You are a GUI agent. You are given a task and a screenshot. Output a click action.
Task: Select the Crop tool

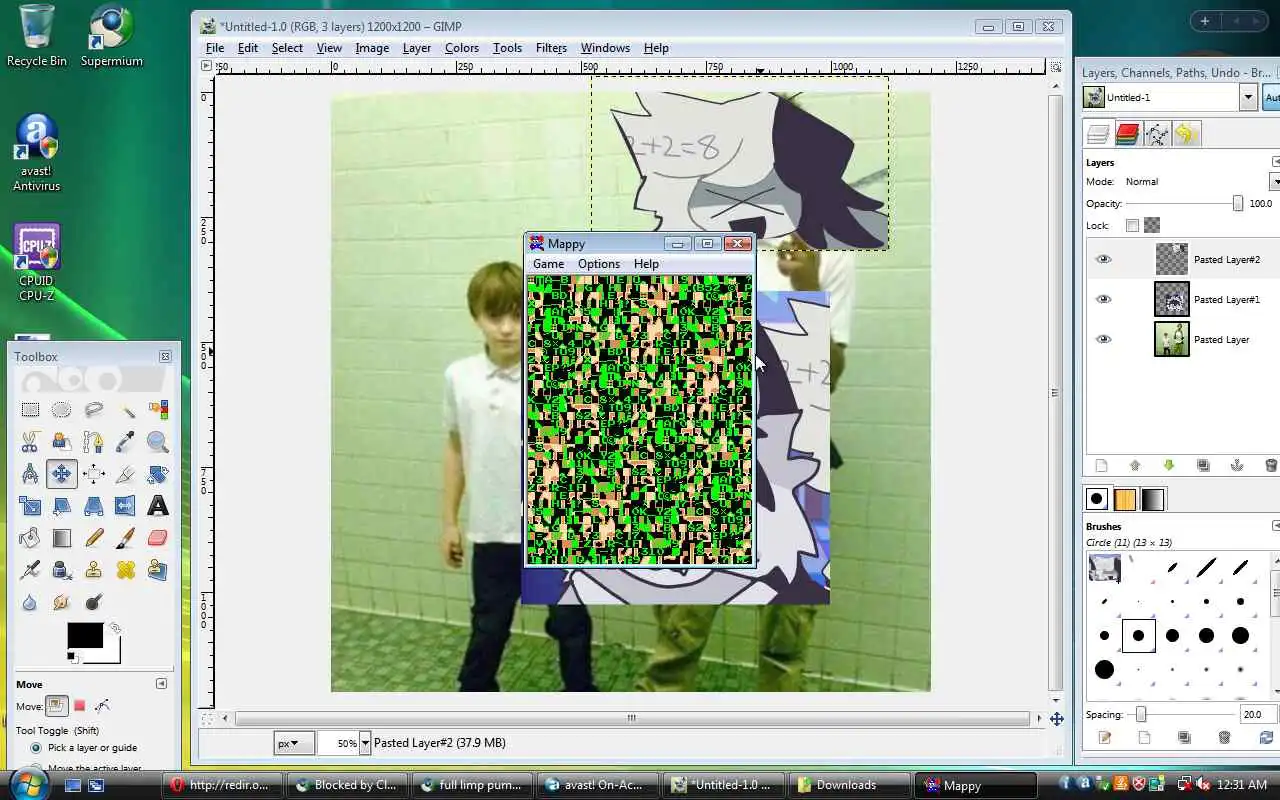126,474
